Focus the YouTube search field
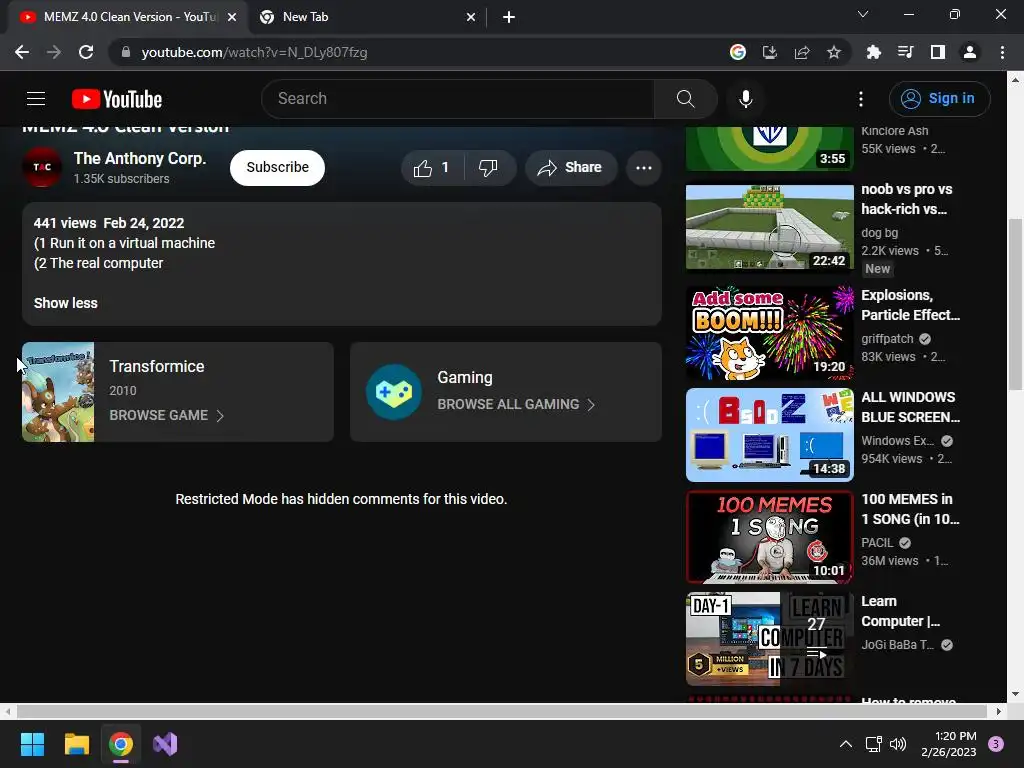 [457, 99]
